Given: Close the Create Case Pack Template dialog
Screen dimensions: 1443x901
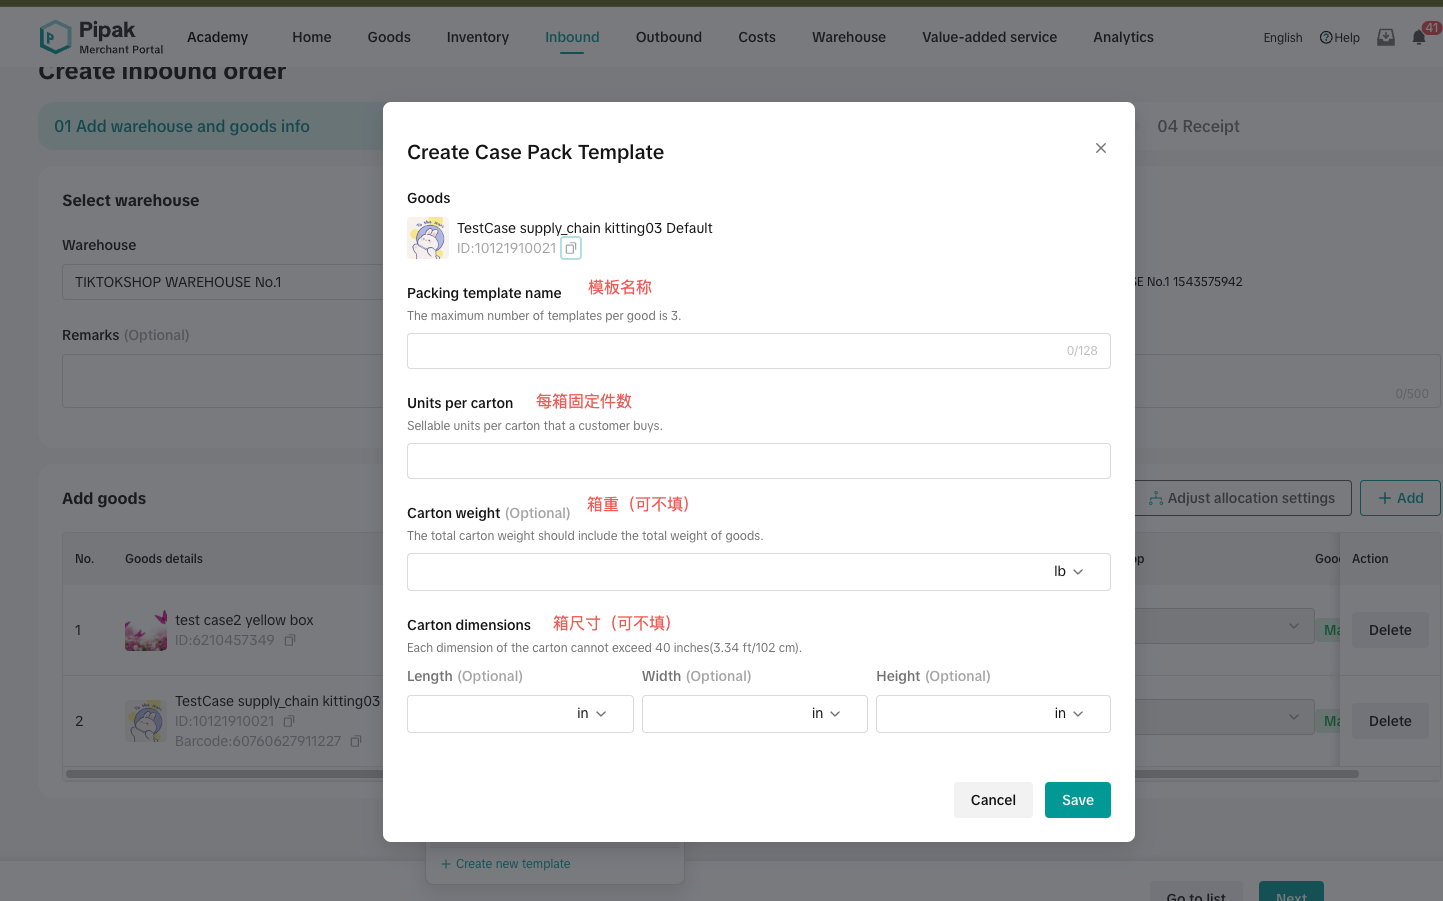Looking at the screenshot, I should point(1100,148).
